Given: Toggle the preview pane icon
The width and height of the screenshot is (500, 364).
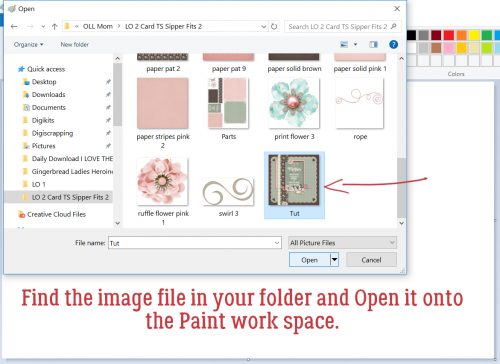Looking at the screenshot, I should [373, 44].
